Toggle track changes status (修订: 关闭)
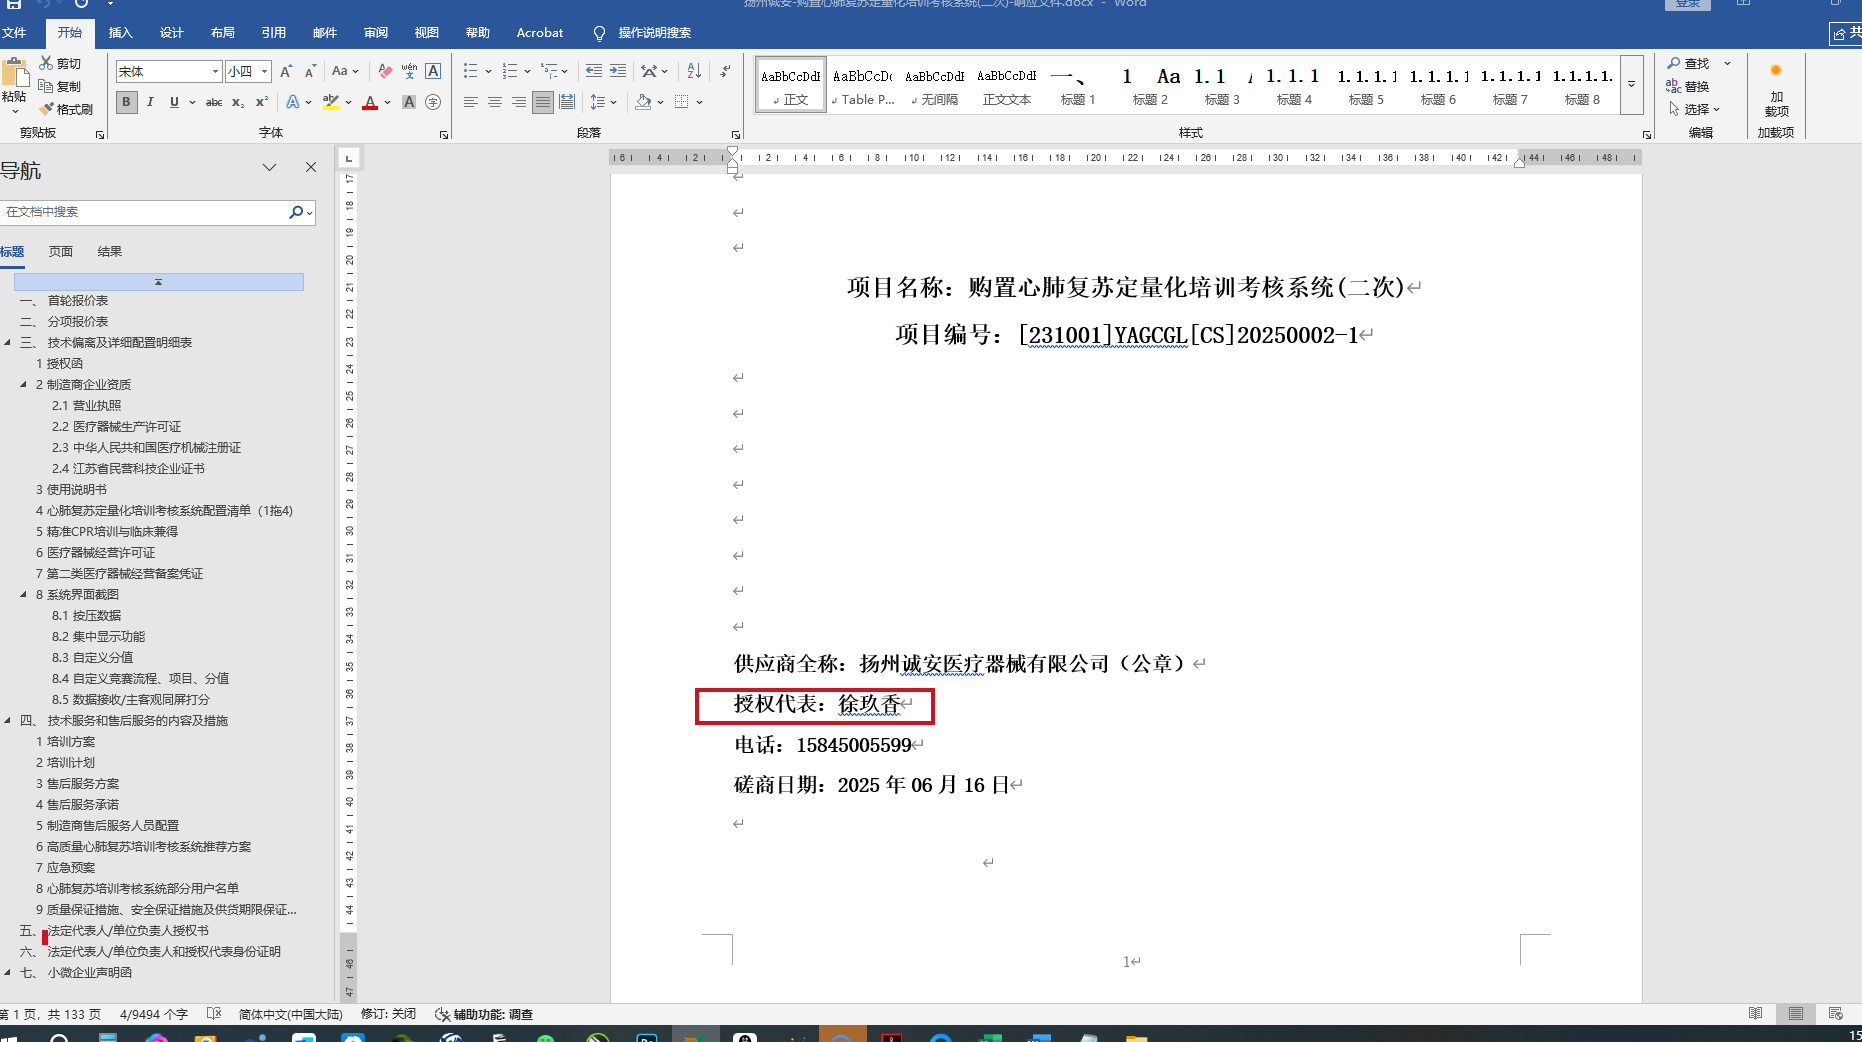Viewport: 1862px width, 1042px height. pos(388,1014)
